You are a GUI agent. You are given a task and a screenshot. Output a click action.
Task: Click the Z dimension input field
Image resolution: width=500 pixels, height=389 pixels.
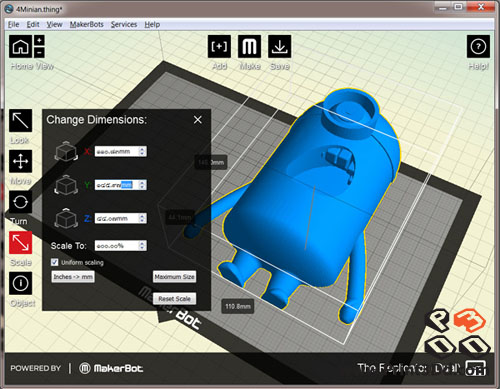tap(121, 218)
